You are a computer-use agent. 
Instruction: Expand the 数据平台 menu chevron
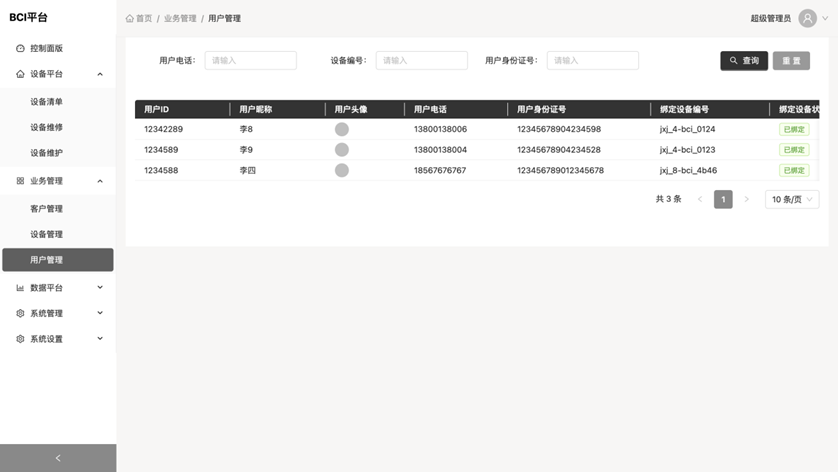pyautogui.click(x=100, y=288)
